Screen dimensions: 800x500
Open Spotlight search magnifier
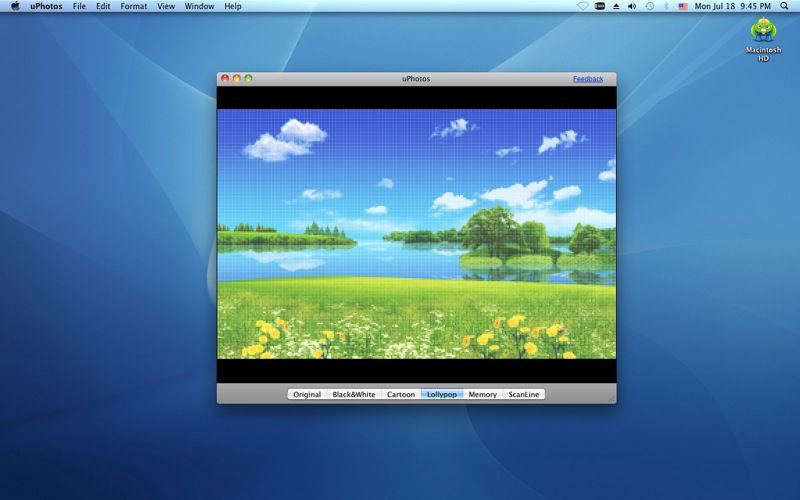pyautogui.click(x=784, y=6)
